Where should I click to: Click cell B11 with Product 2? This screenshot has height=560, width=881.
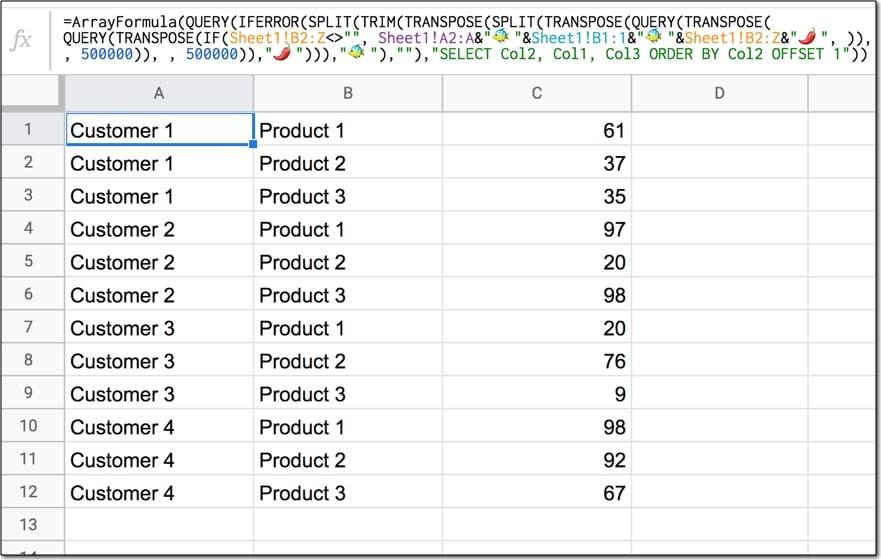348,459
